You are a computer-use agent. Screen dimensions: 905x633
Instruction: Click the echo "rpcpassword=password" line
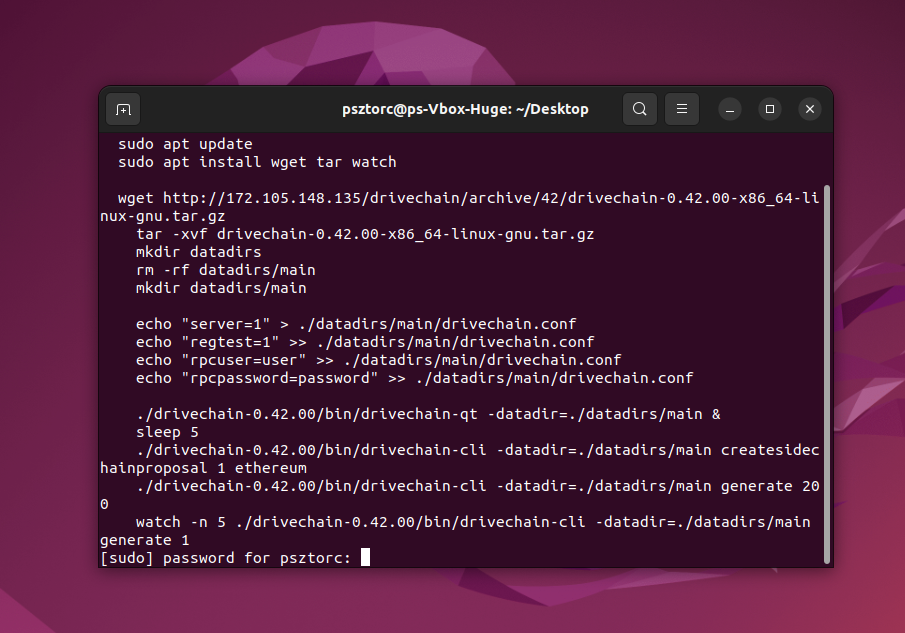point(414,378)
